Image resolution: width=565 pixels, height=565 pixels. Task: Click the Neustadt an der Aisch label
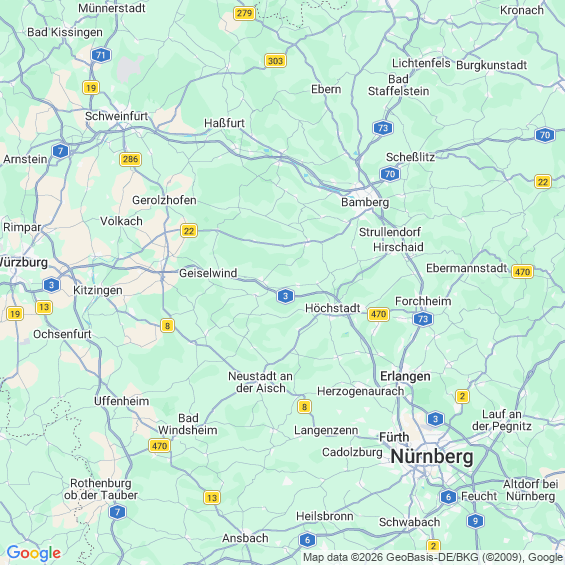tap(260, 382)
